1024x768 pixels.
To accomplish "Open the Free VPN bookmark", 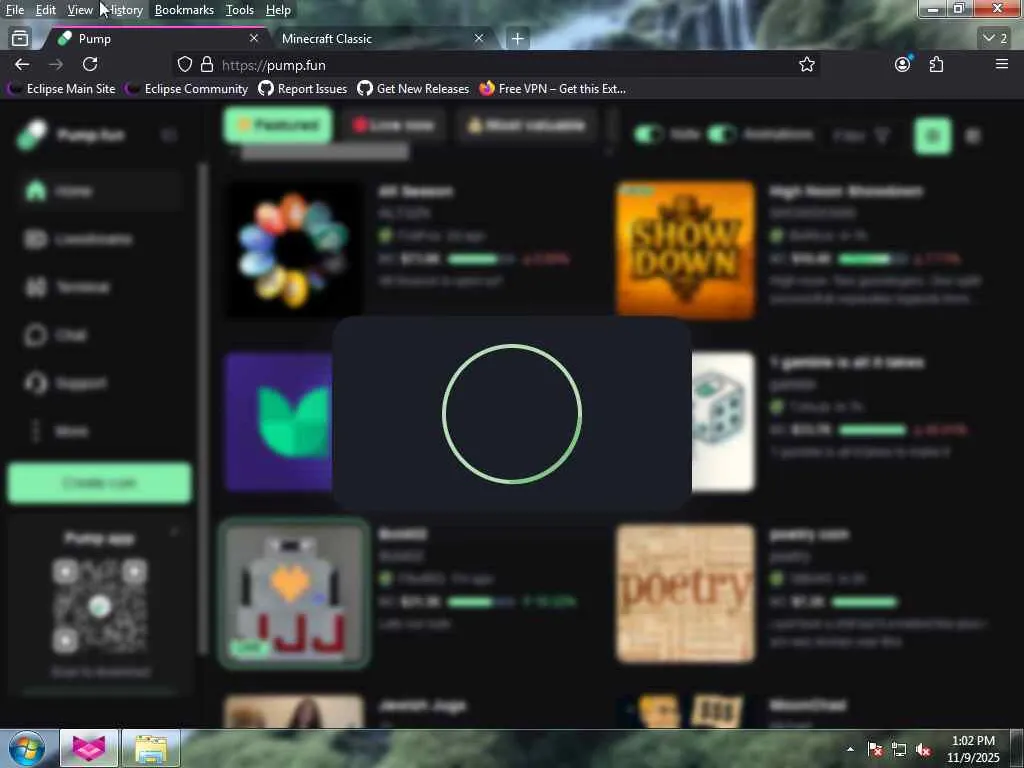I will tap(552, 88).
